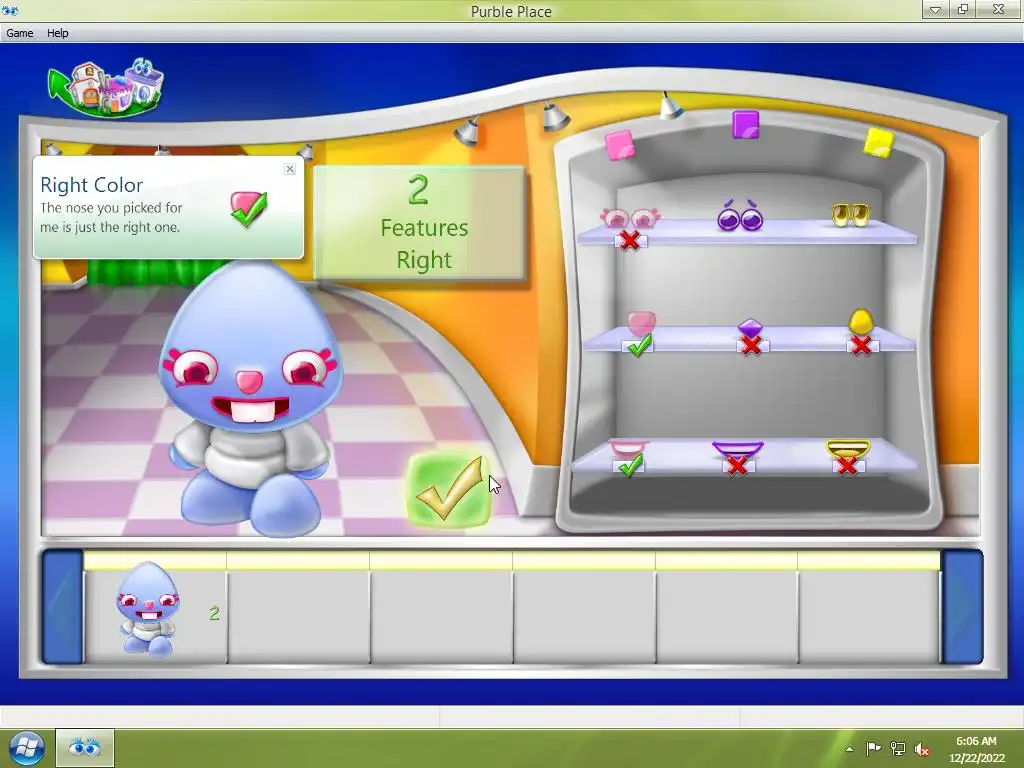This screenshot has width=1024, height=768.
Task: Open the Windows Start menu
Action: (26, 748)
